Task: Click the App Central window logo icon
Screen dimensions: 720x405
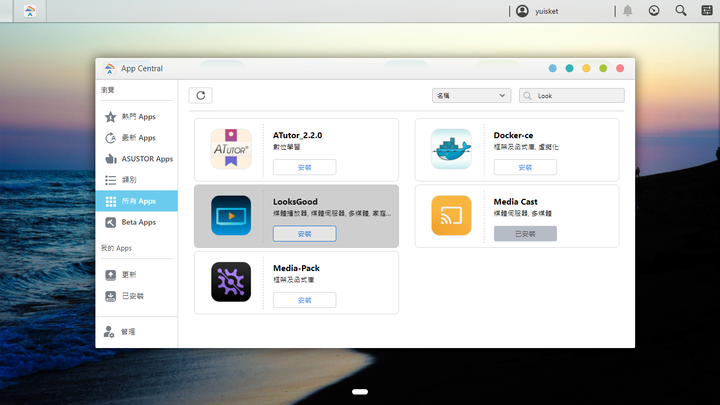Action: pos(109,68)
